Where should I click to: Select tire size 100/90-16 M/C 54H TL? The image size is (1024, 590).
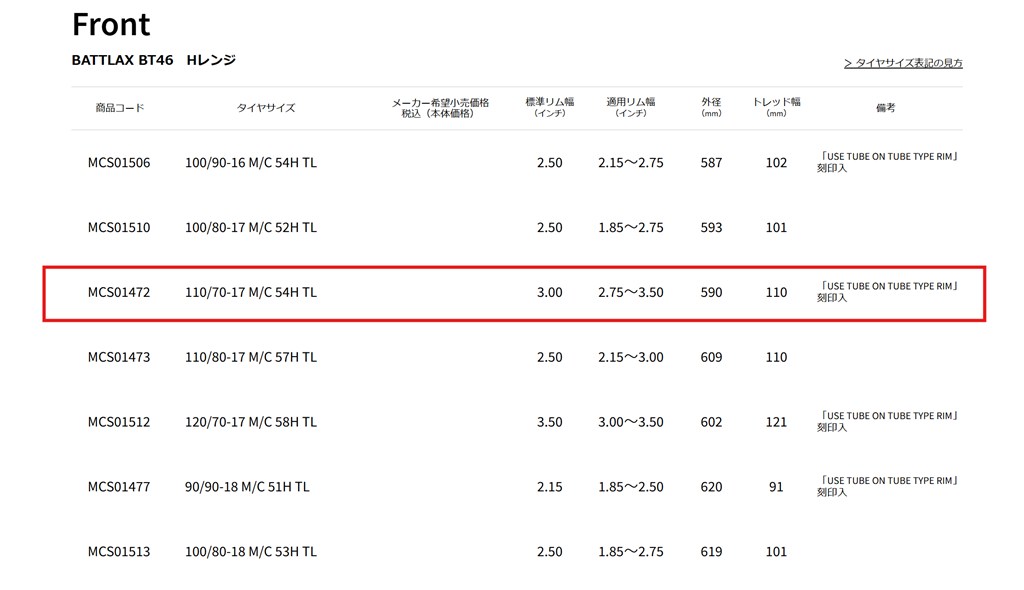[251, 163]
